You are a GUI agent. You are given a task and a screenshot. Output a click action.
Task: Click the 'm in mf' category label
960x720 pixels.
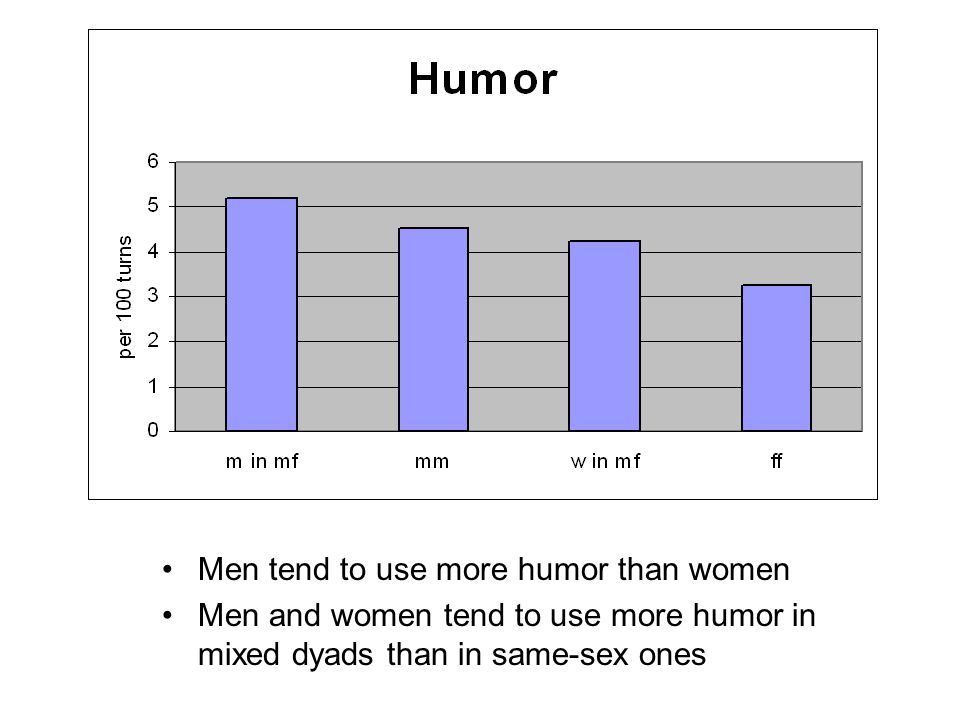point(261,461)
